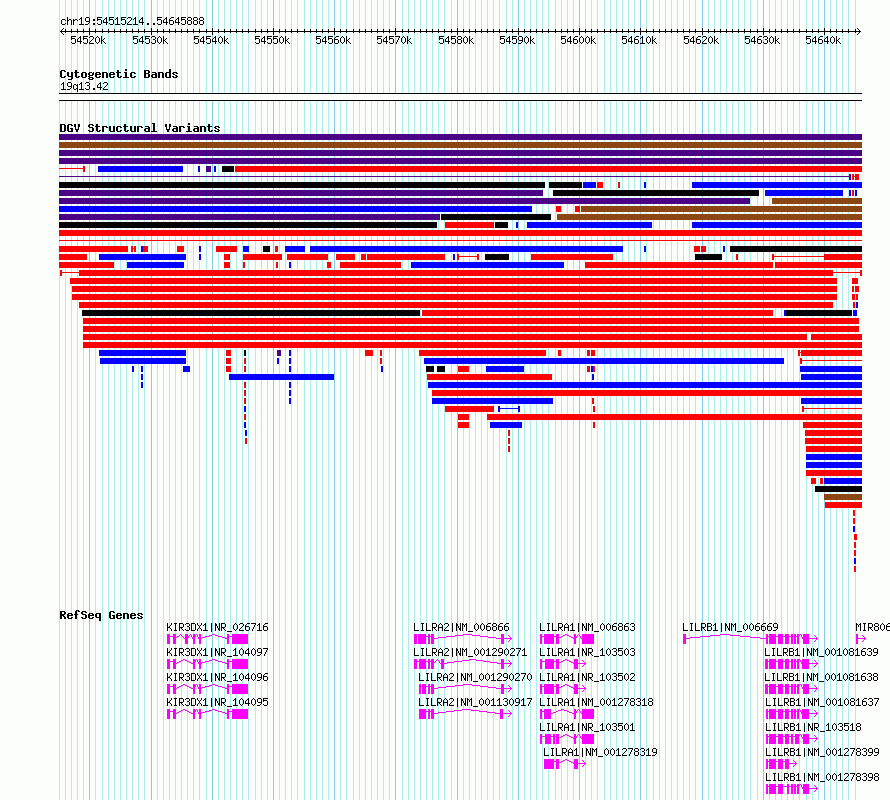Click the LILRB1 NM_006669 gene glyph
Viewport: 890px width, 800px height.
(750, 639)
